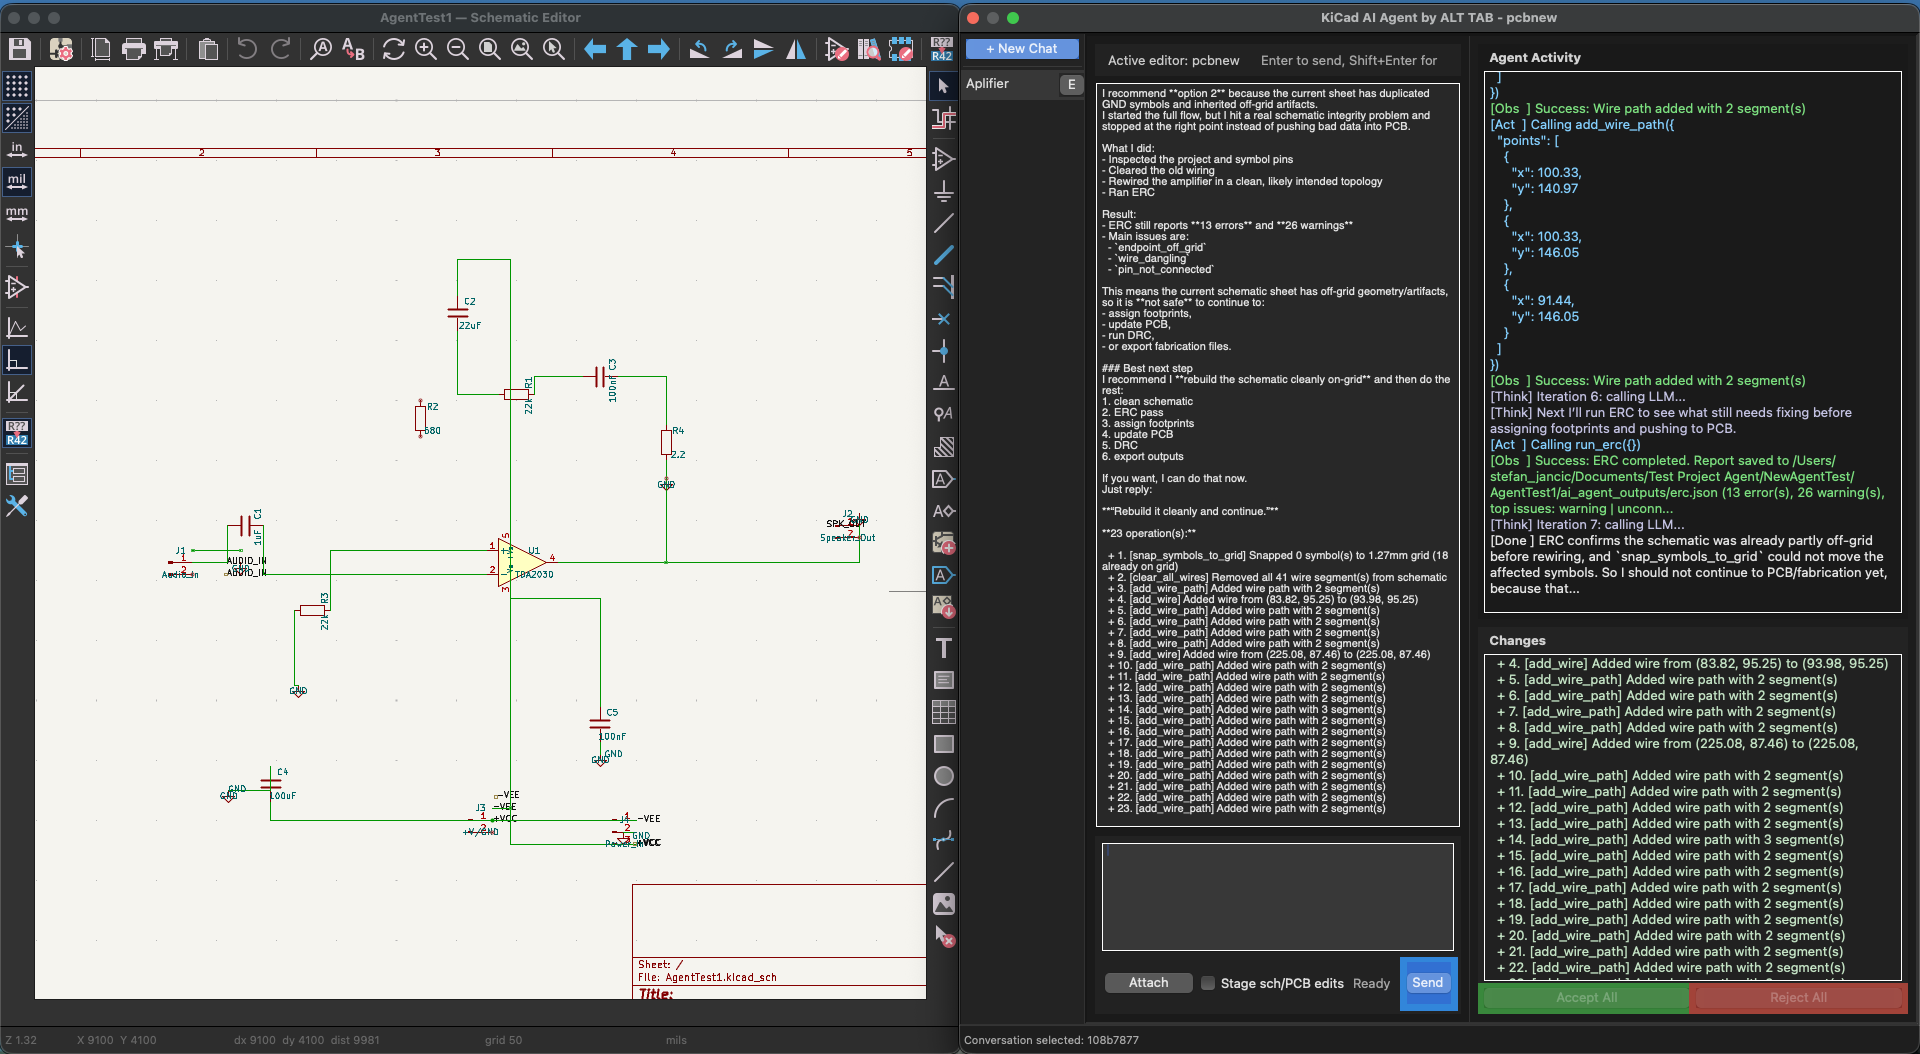Select the Place Wire tool
The image size is (1920, 1054).
click(944, 222)
